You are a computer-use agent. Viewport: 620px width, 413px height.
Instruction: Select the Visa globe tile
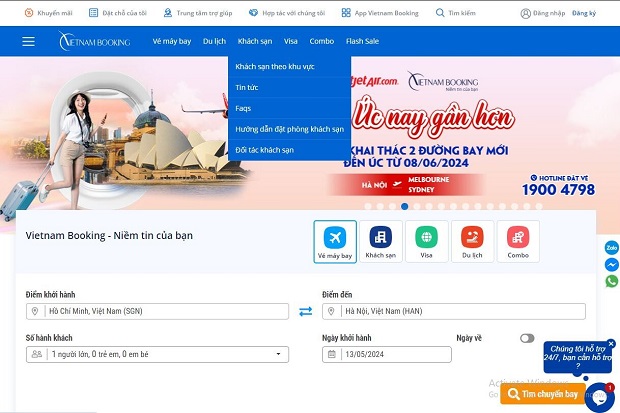click(426, 241)
